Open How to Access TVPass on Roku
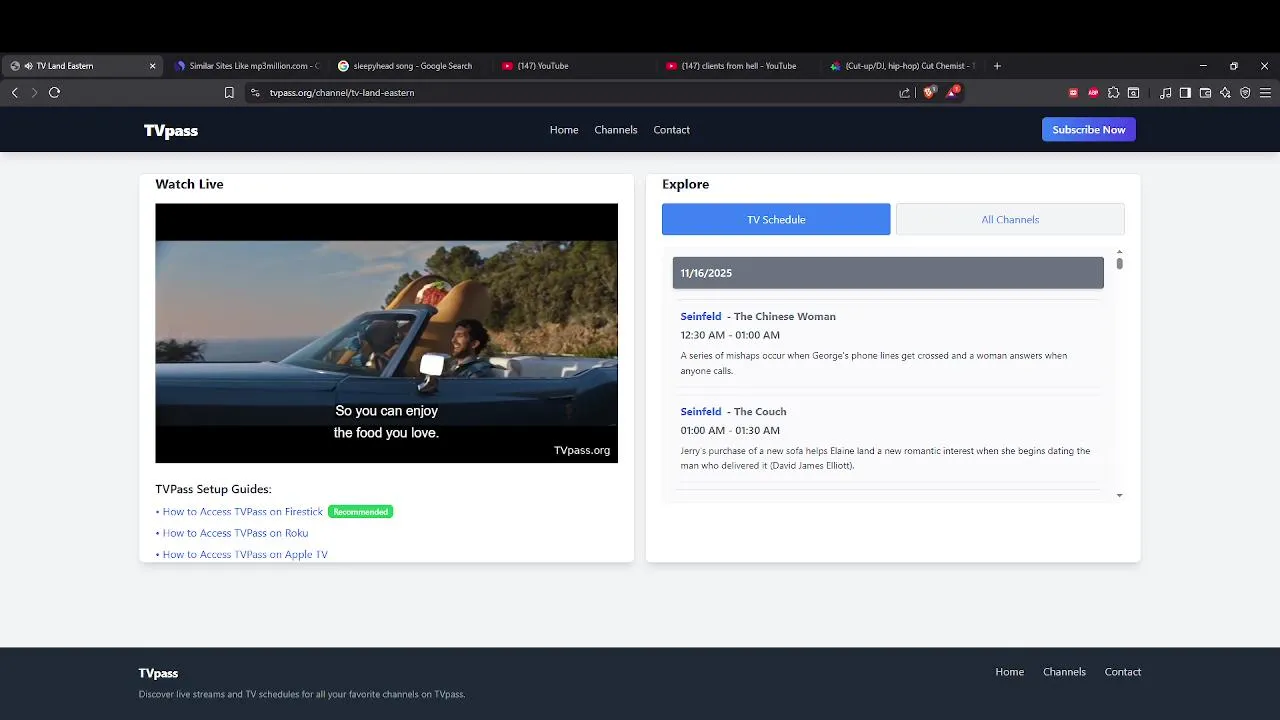Screen dimensions: 1280x720 pyautogui.click(x=235, y=533)
